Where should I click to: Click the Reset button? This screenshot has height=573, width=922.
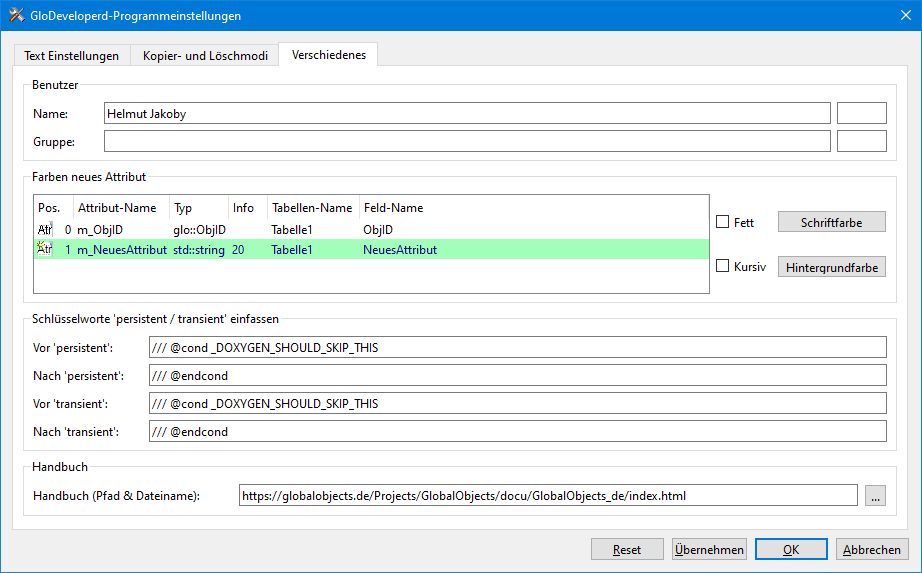pos(627,549)
